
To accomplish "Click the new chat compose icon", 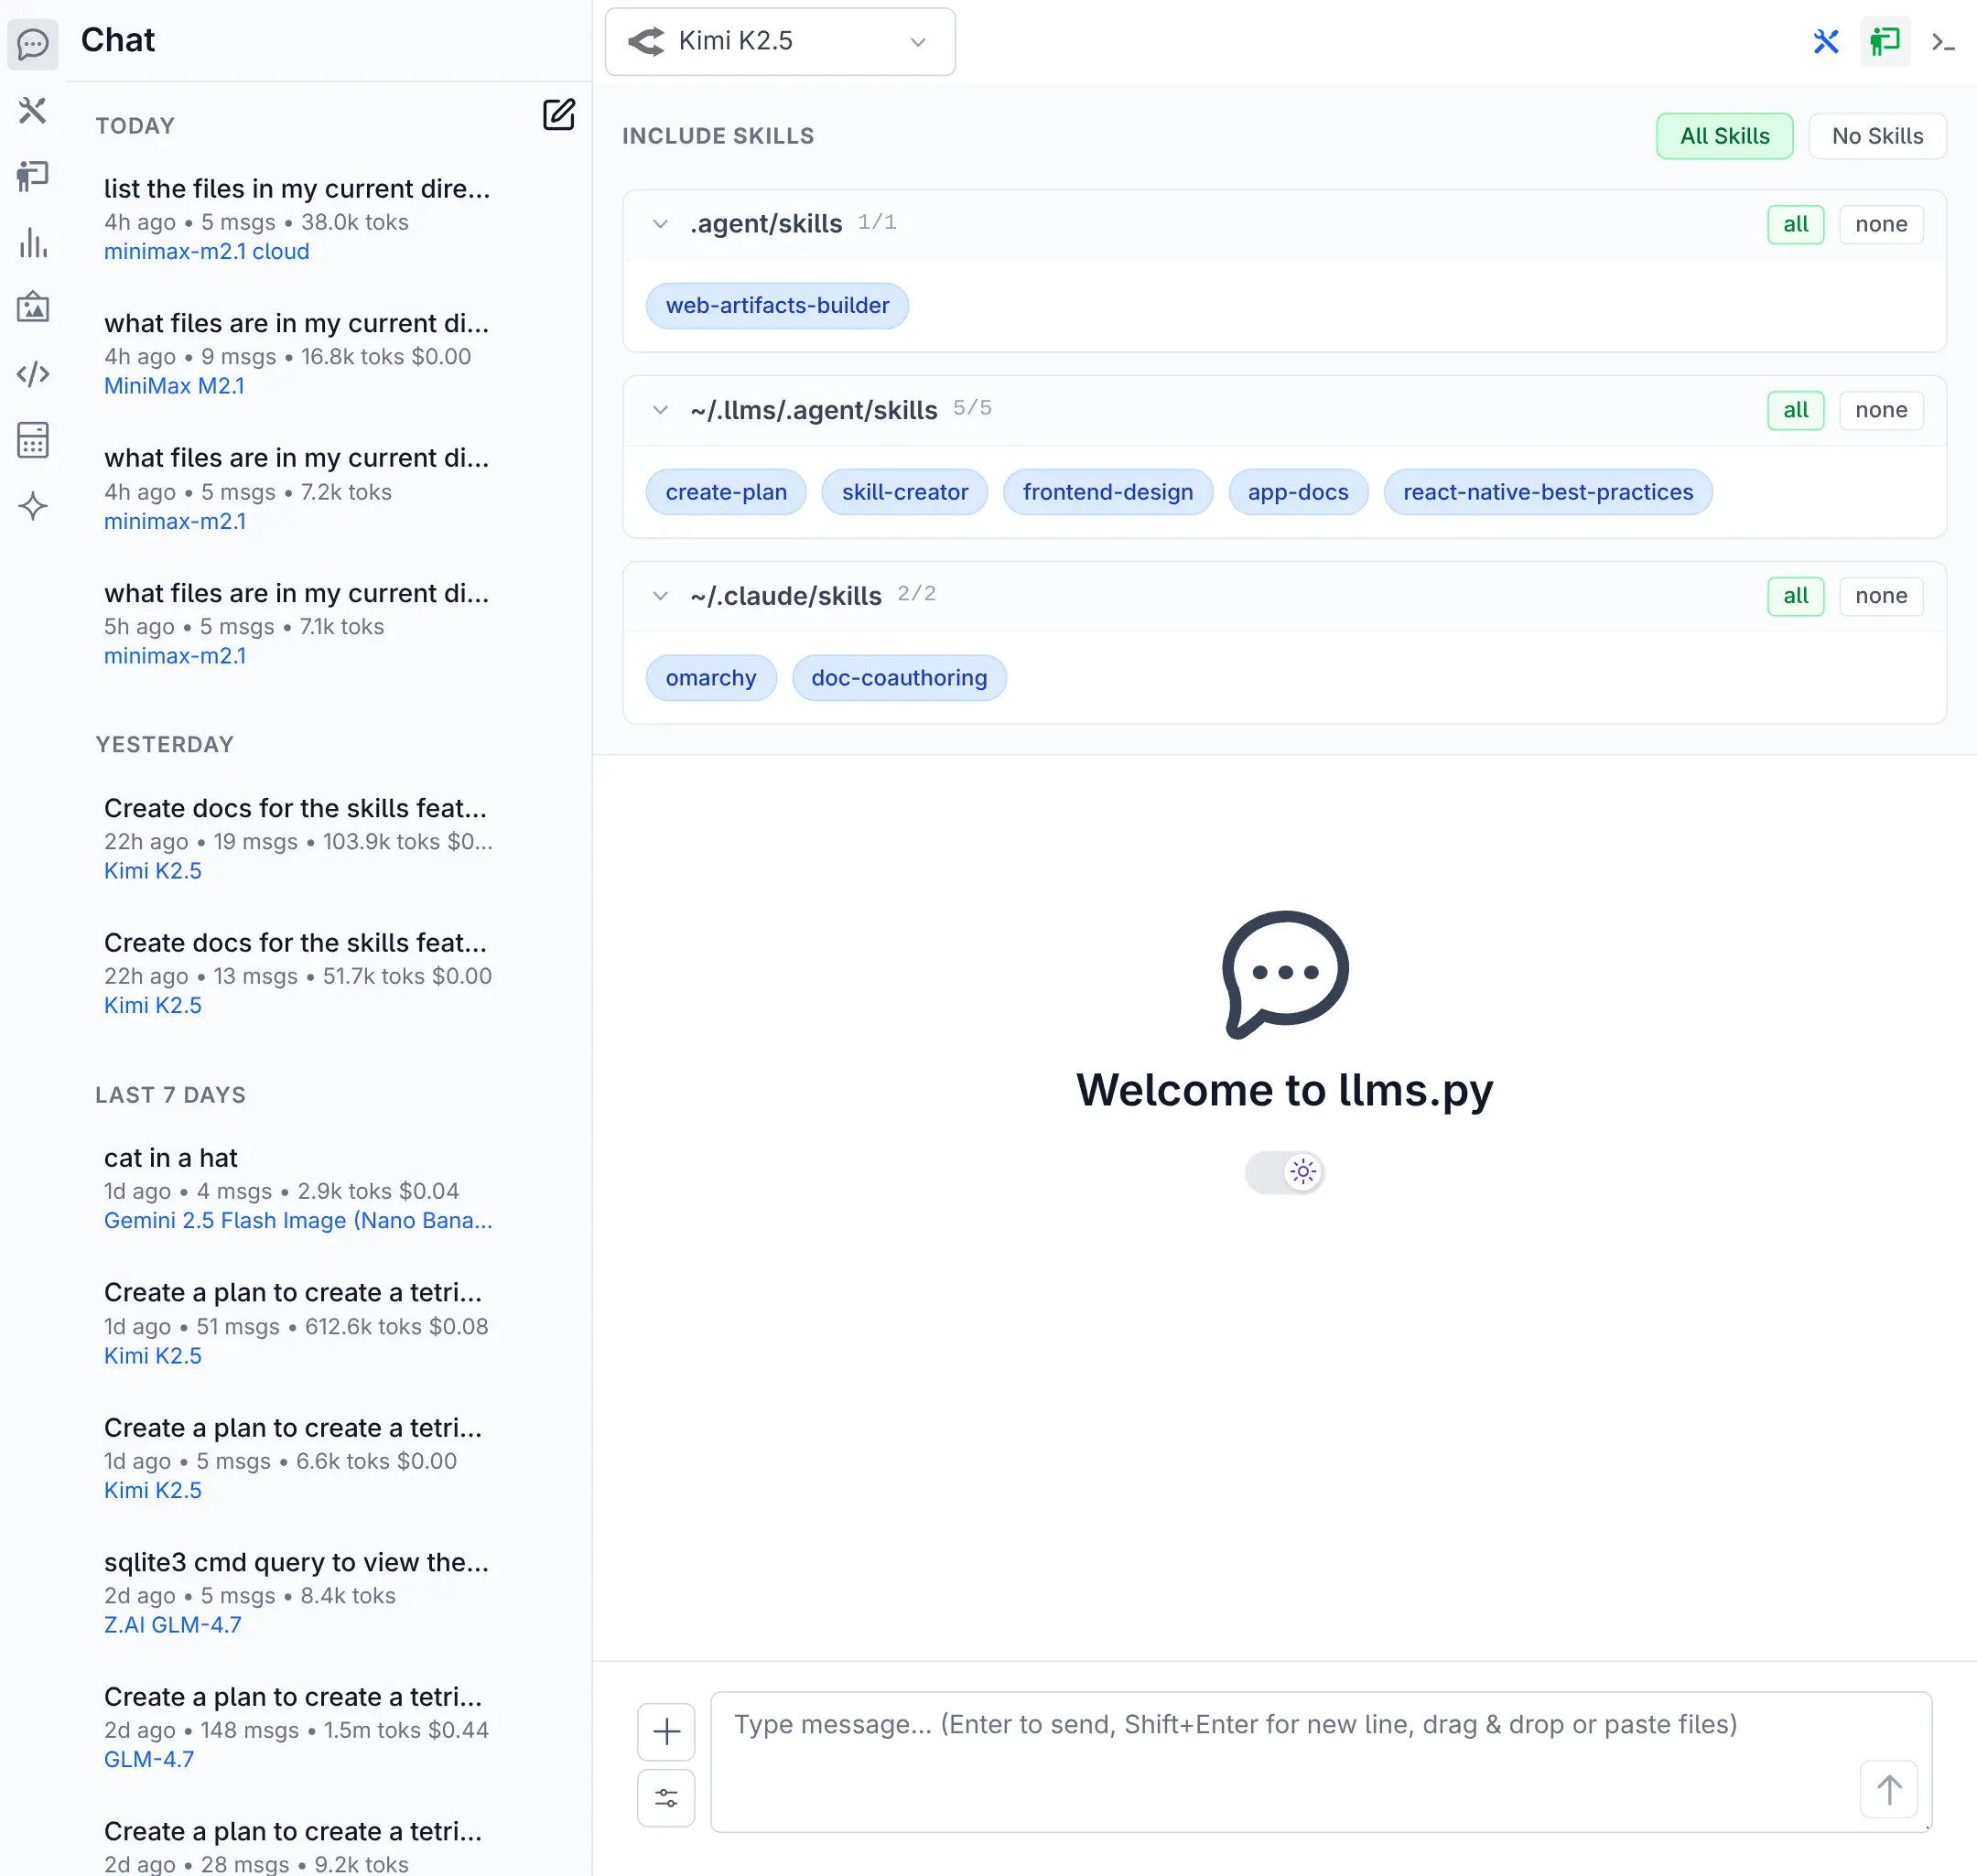I will 558,114.
